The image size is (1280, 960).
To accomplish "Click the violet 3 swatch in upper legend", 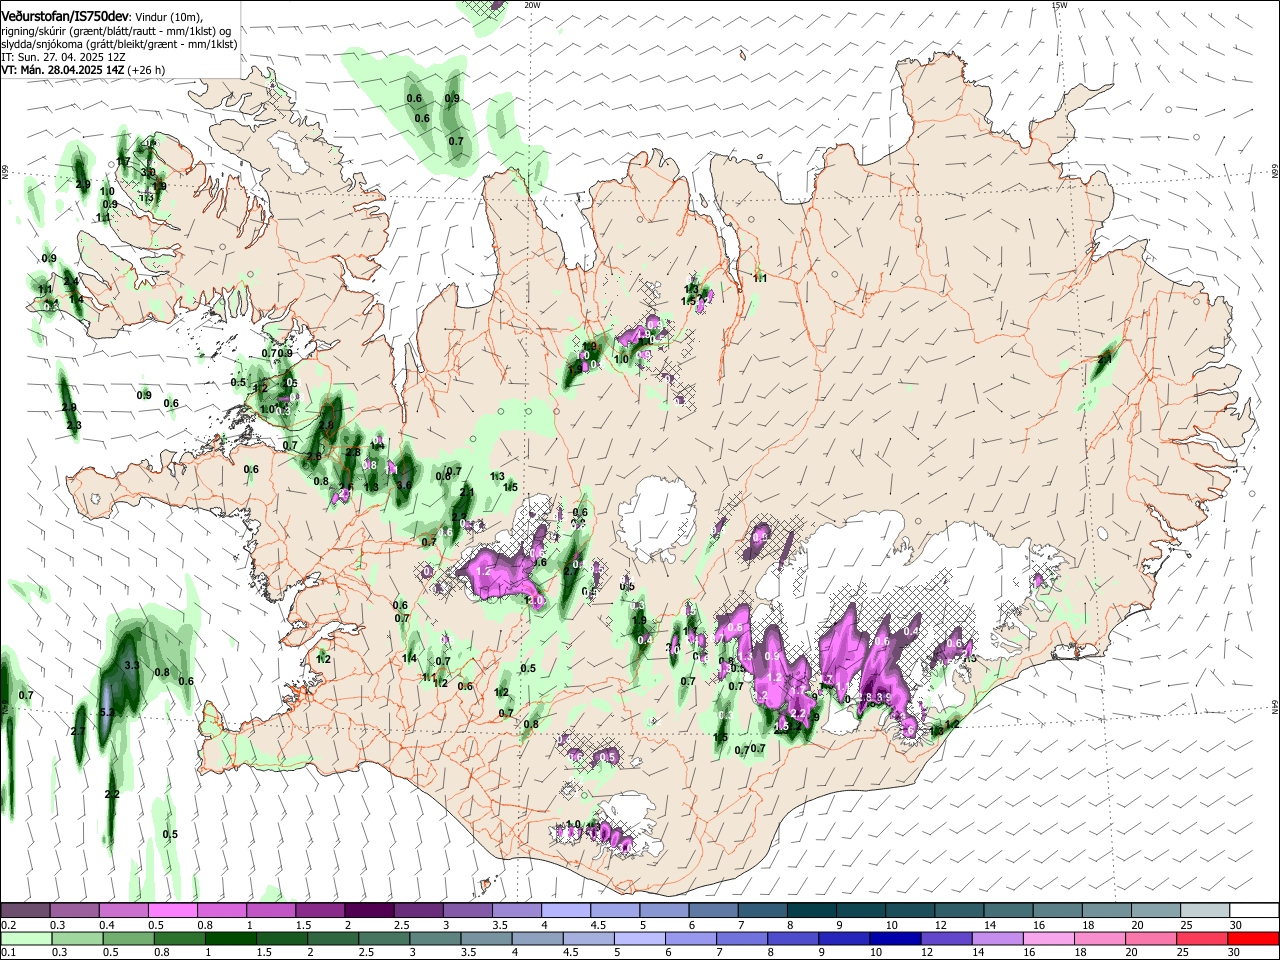I will [x=468, y=911].
